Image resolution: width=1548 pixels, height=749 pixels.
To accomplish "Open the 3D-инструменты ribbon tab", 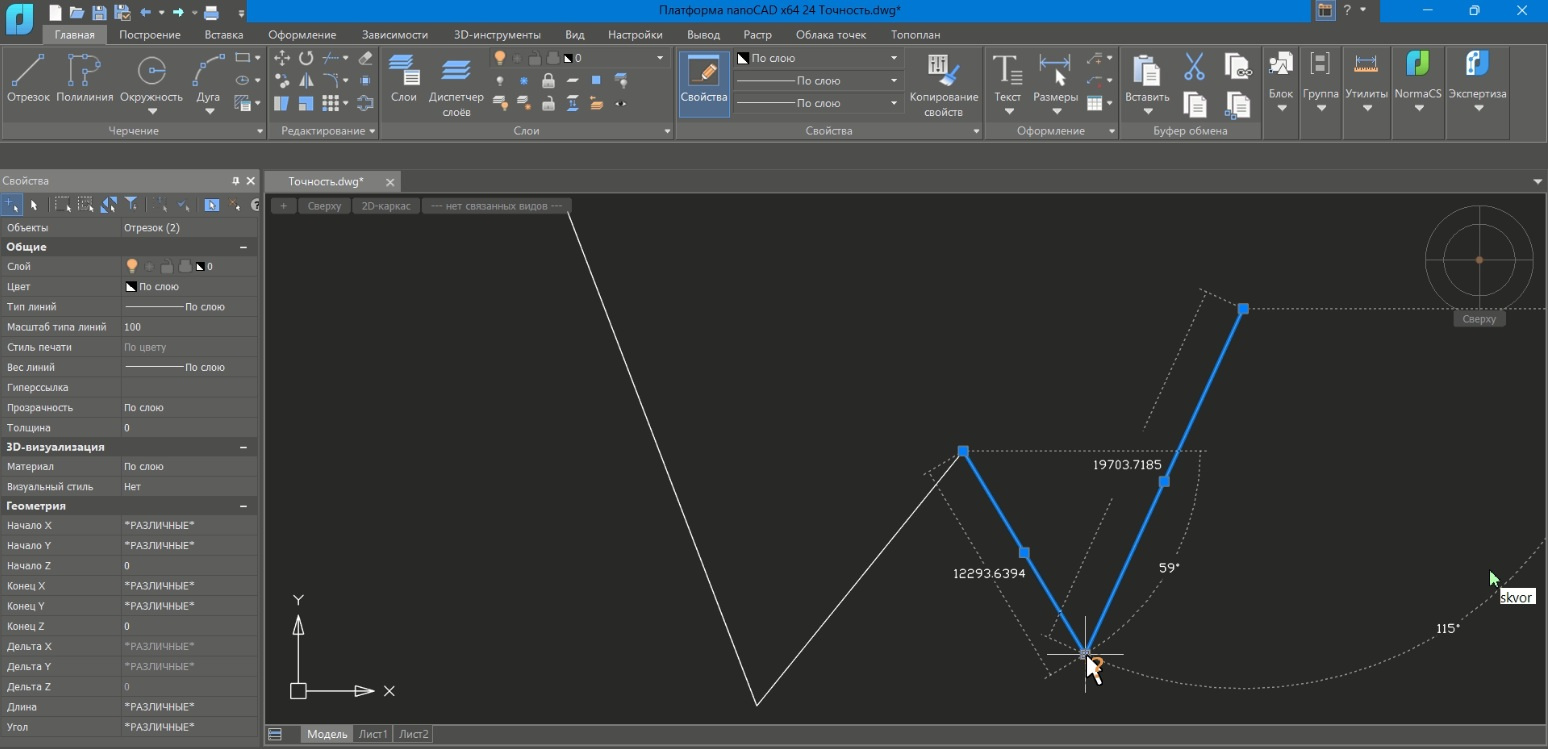I will tap(497, 34).
